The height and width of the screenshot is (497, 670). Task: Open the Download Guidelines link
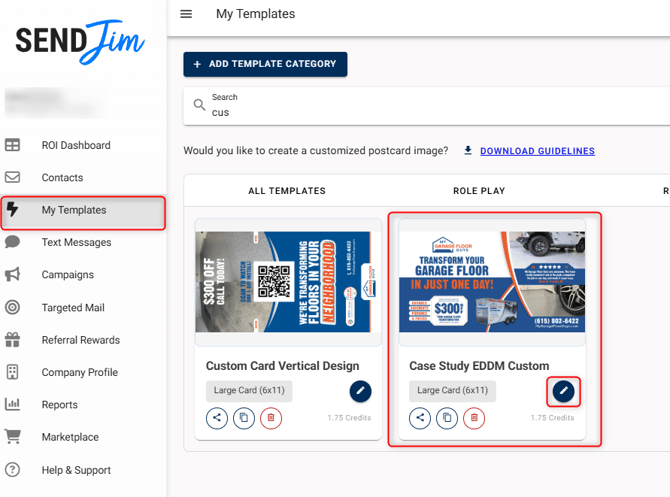537,151
